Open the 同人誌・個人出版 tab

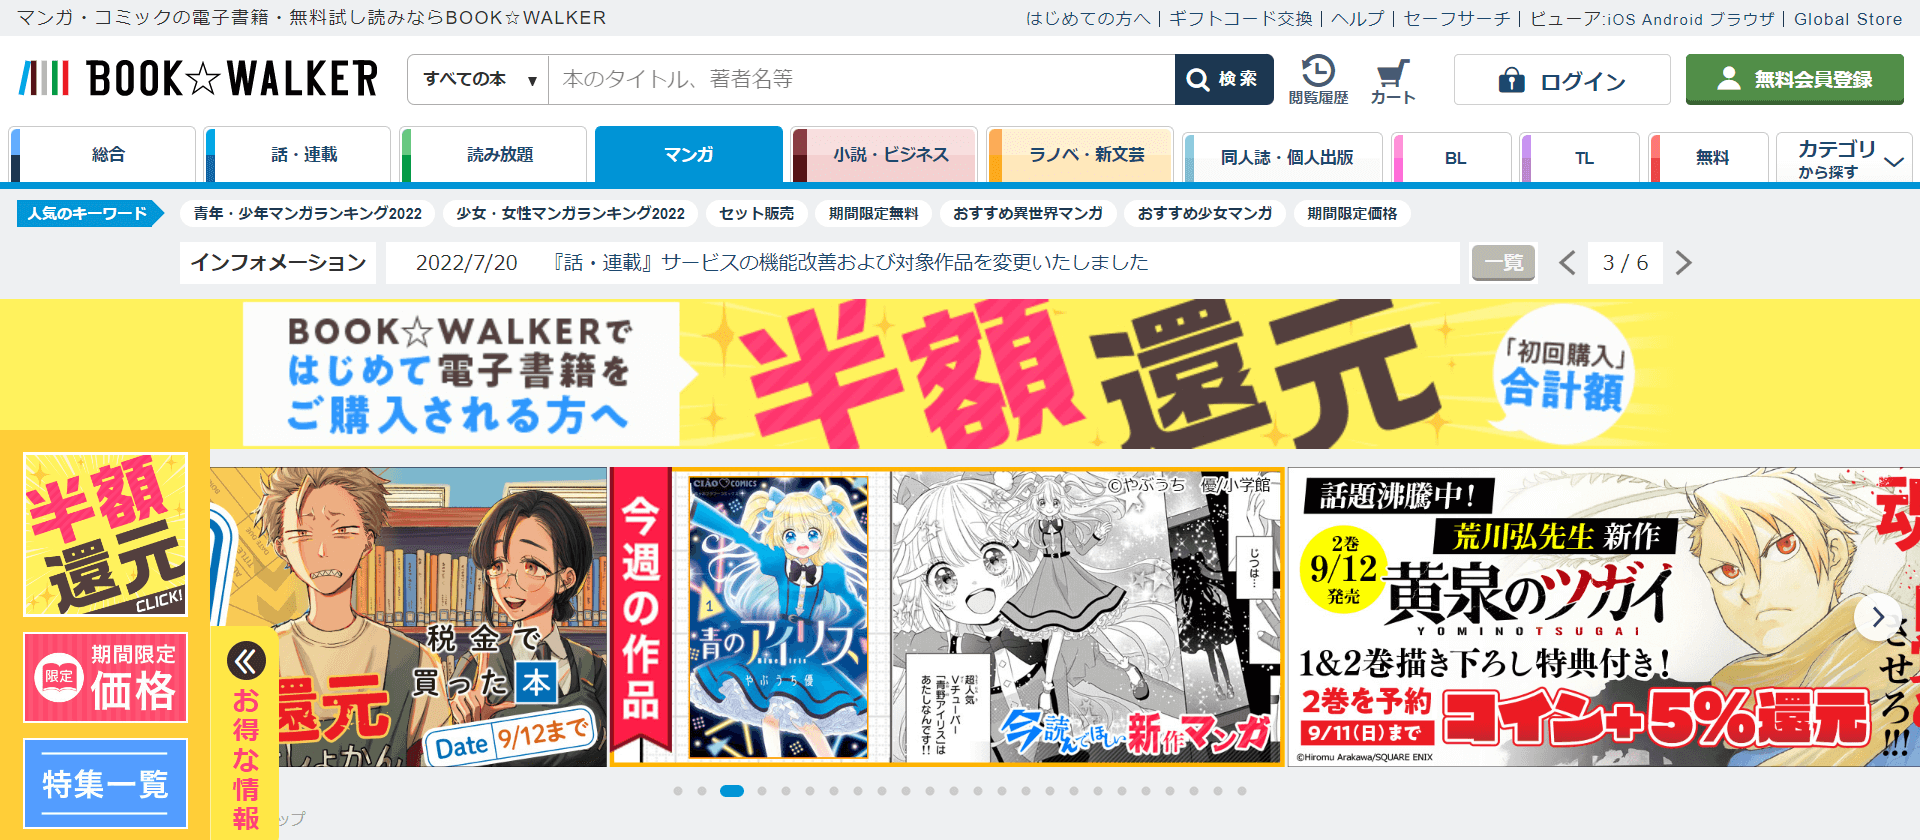(x=1283, y=157)
